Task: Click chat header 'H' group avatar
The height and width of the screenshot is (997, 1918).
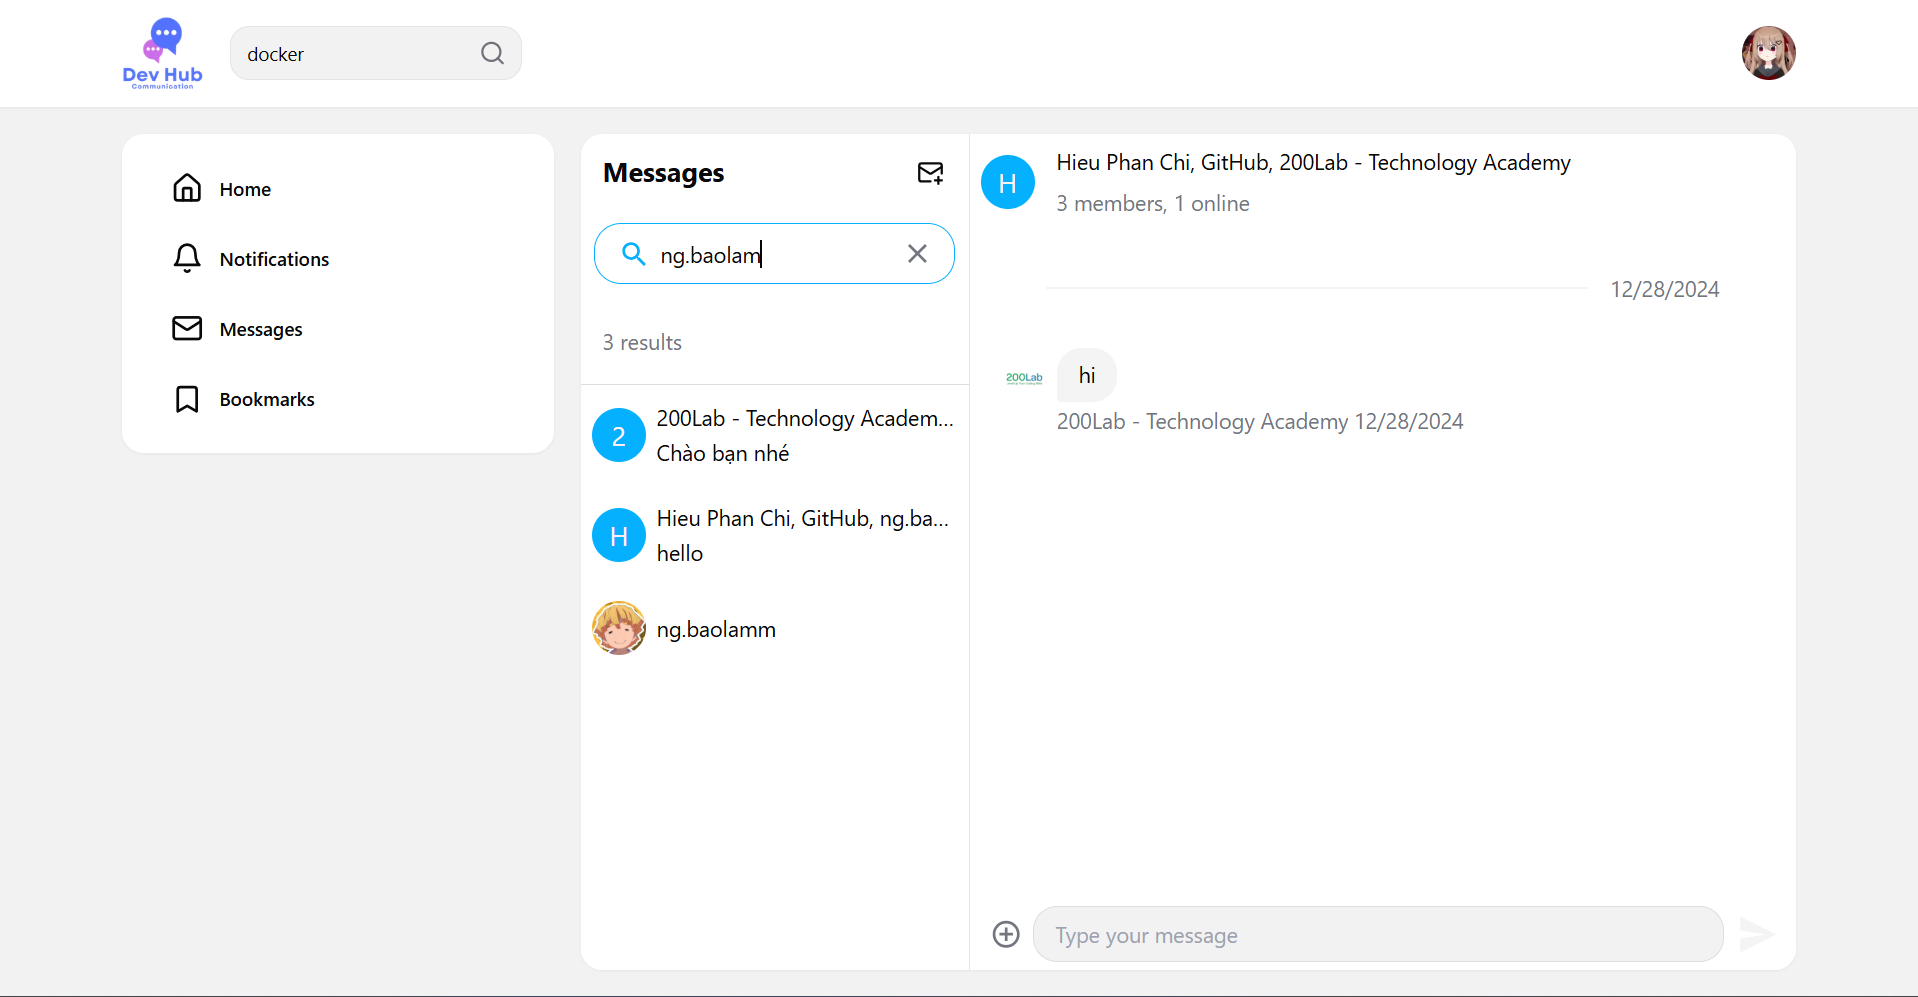Action: click(x=1008, y=182)
